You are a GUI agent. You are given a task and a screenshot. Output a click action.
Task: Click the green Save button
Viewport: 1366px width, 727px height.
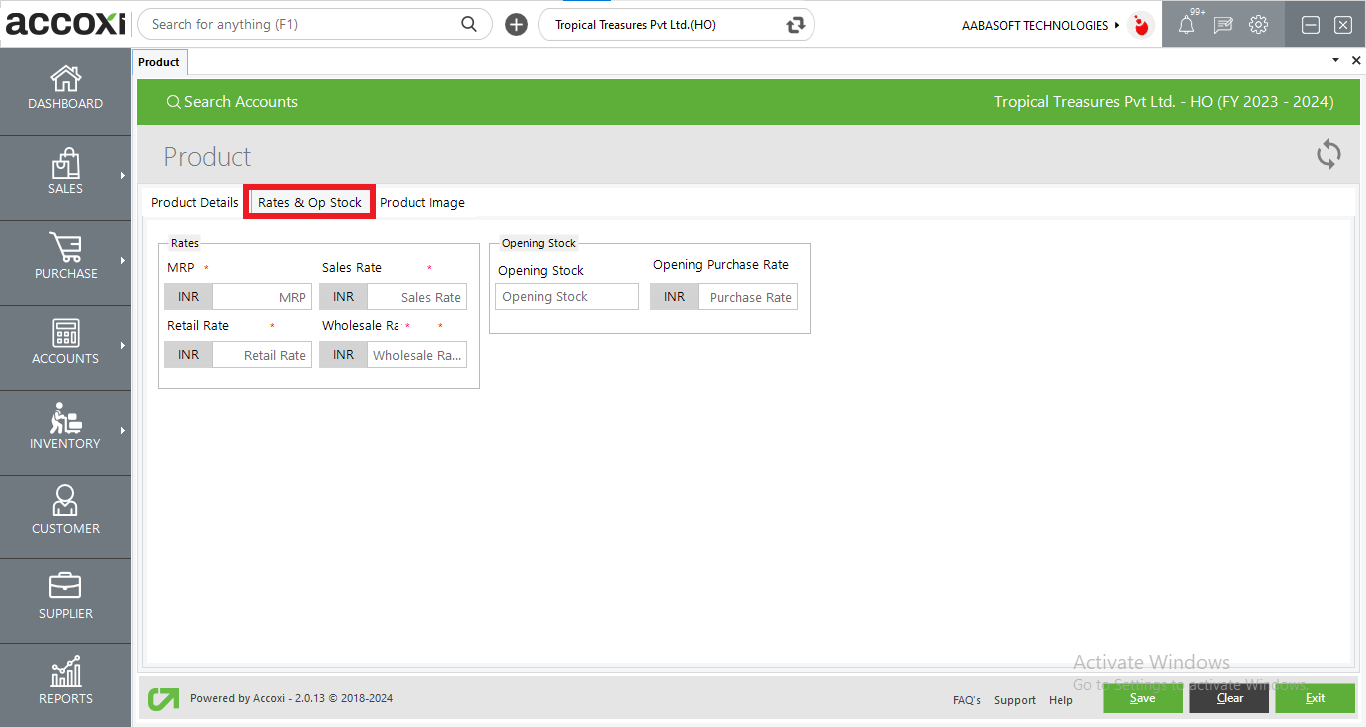(1142, 698)
